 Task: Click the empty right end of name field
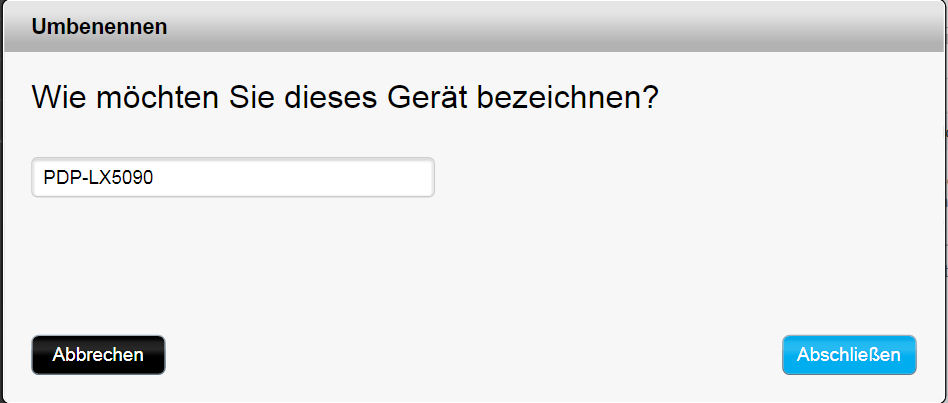tap(380, 178)
